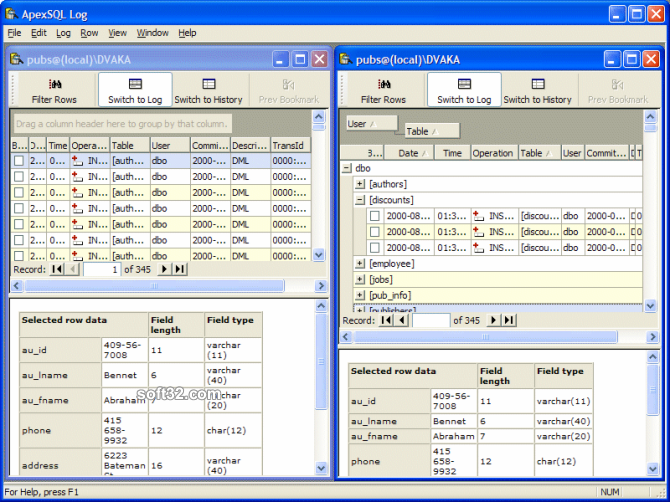This screenshot has width=670, height=502.
Task: Click the User group-by header in right window
Action: pyautogui.click(x=372, y=123)
